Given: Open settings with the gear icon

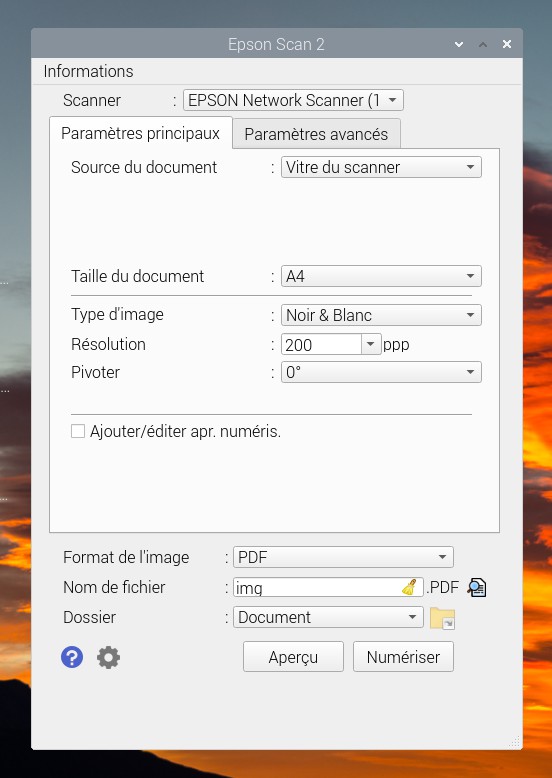Looking at the screenshot, I should click(x=108, y=657).
